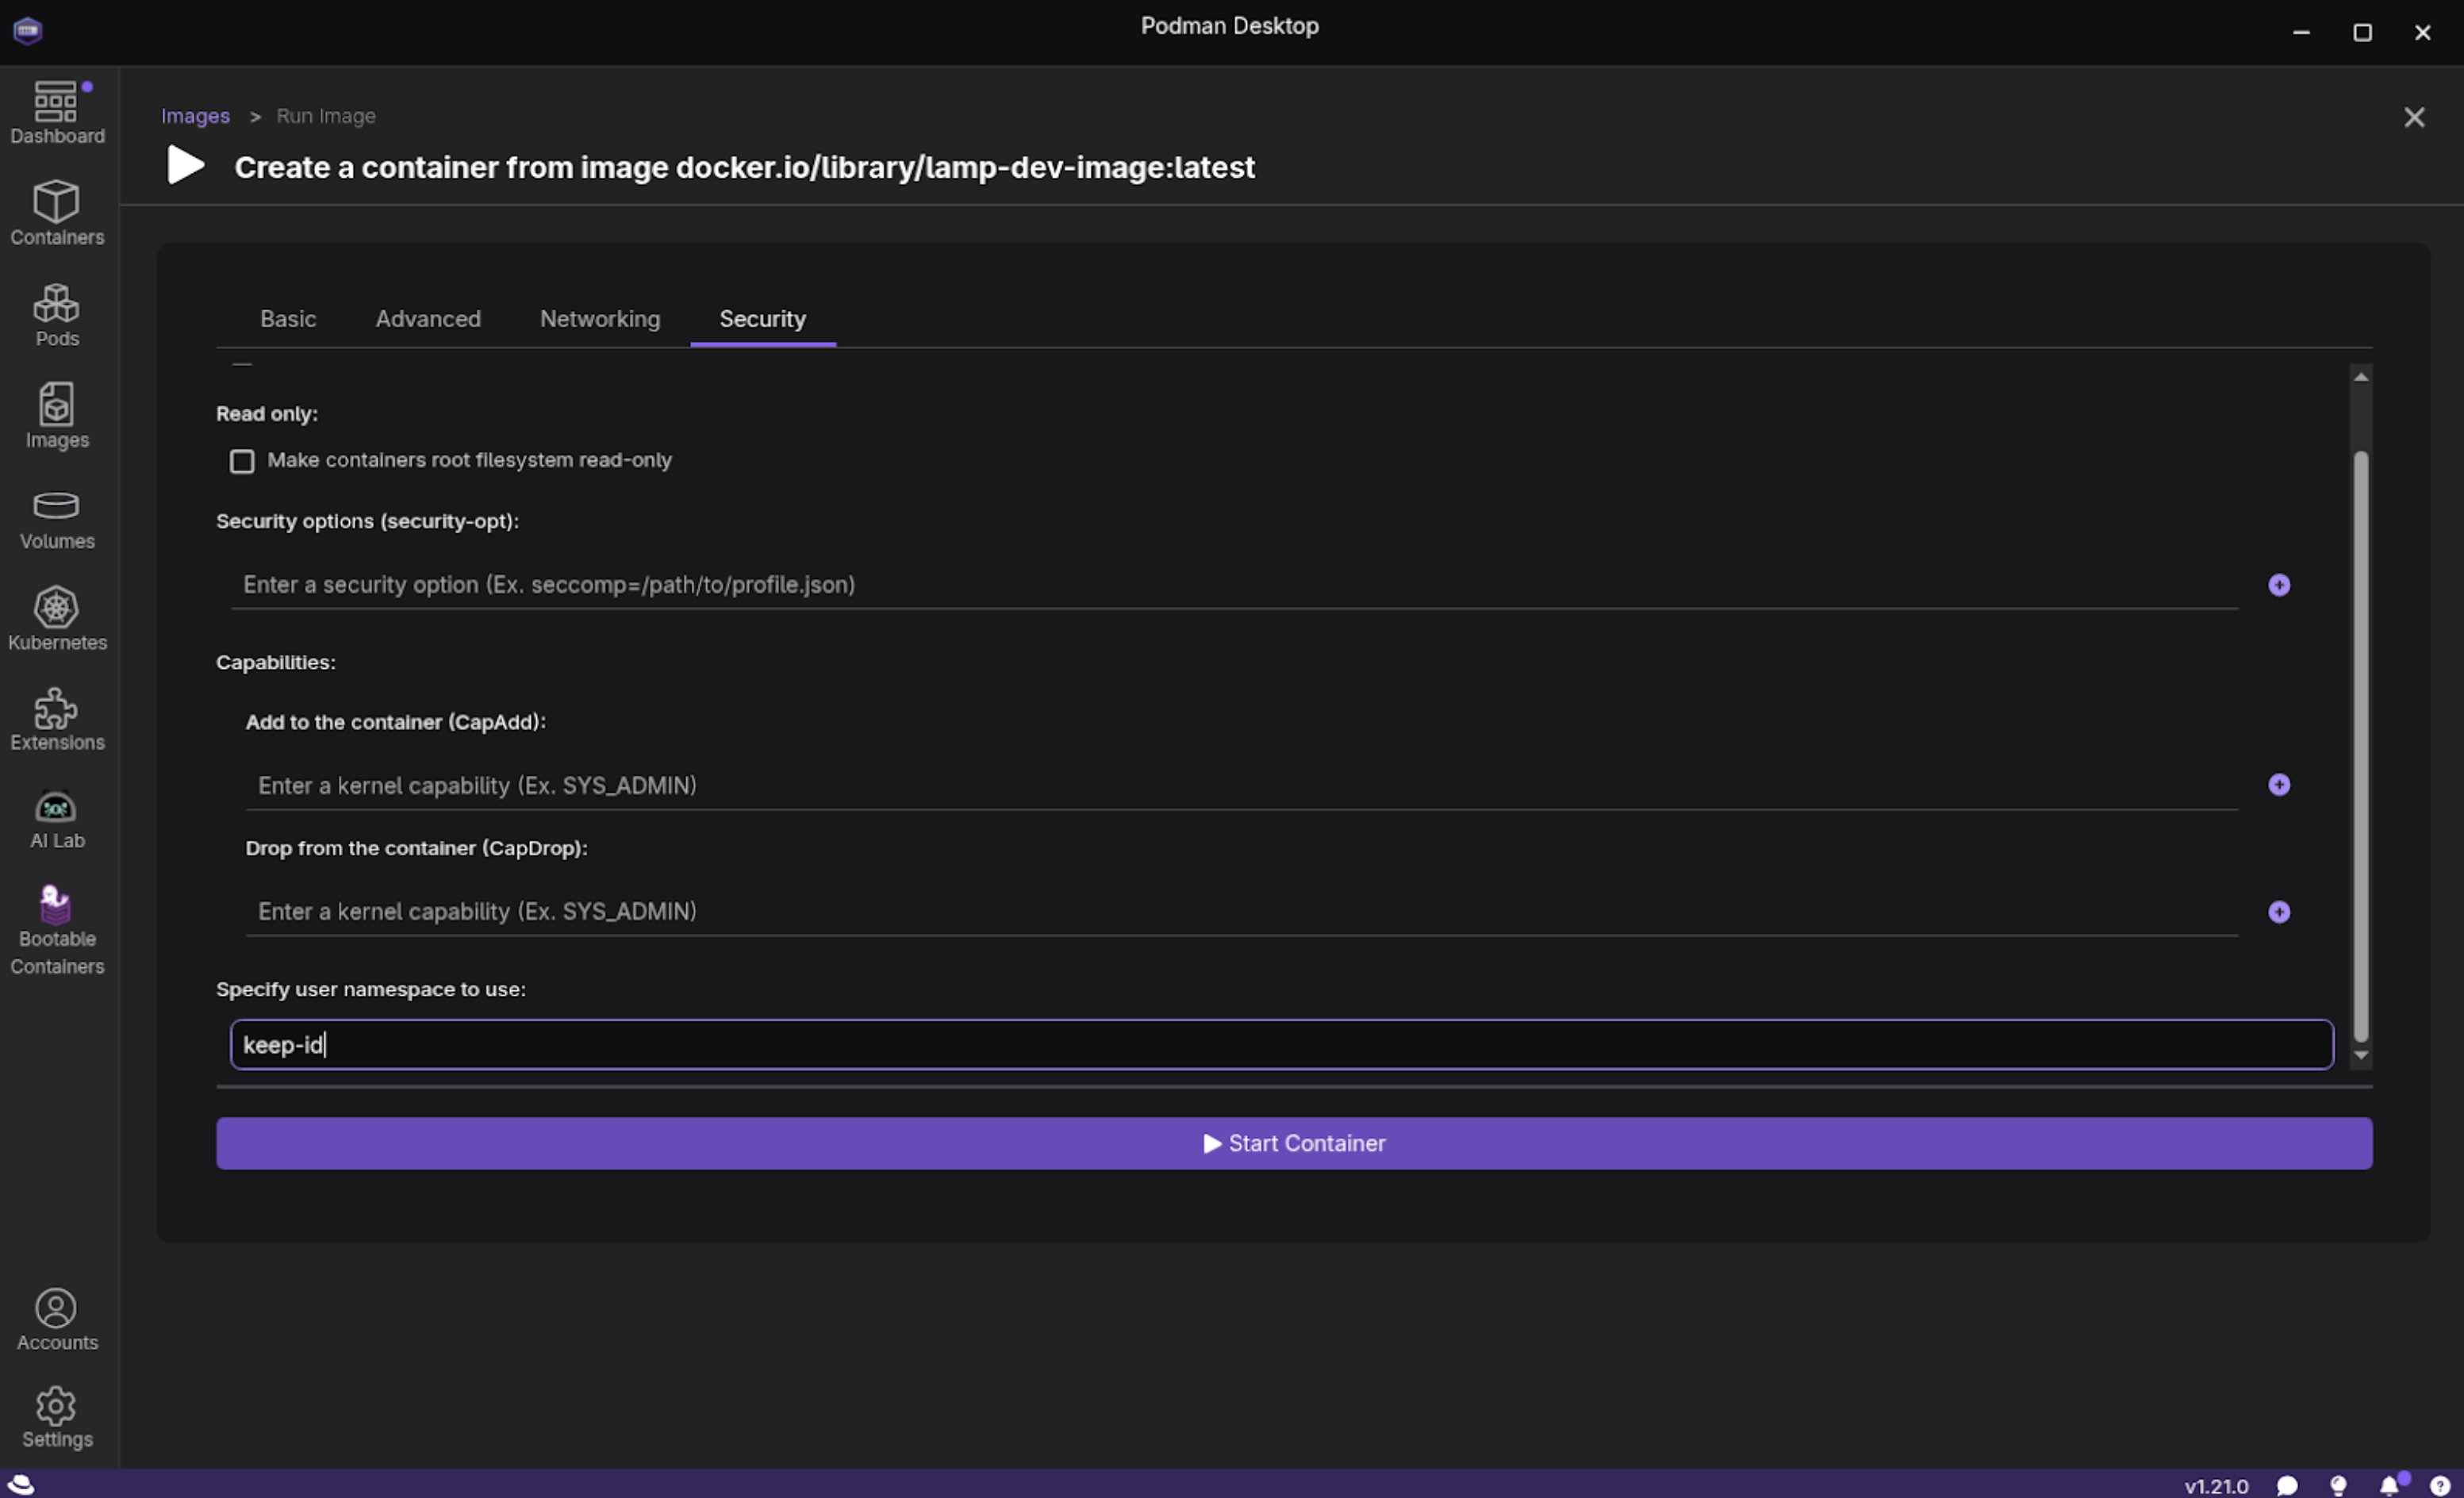Open Bootable Containers extension
This screenshot has height=1498, width=2464.
coord(57,930)
